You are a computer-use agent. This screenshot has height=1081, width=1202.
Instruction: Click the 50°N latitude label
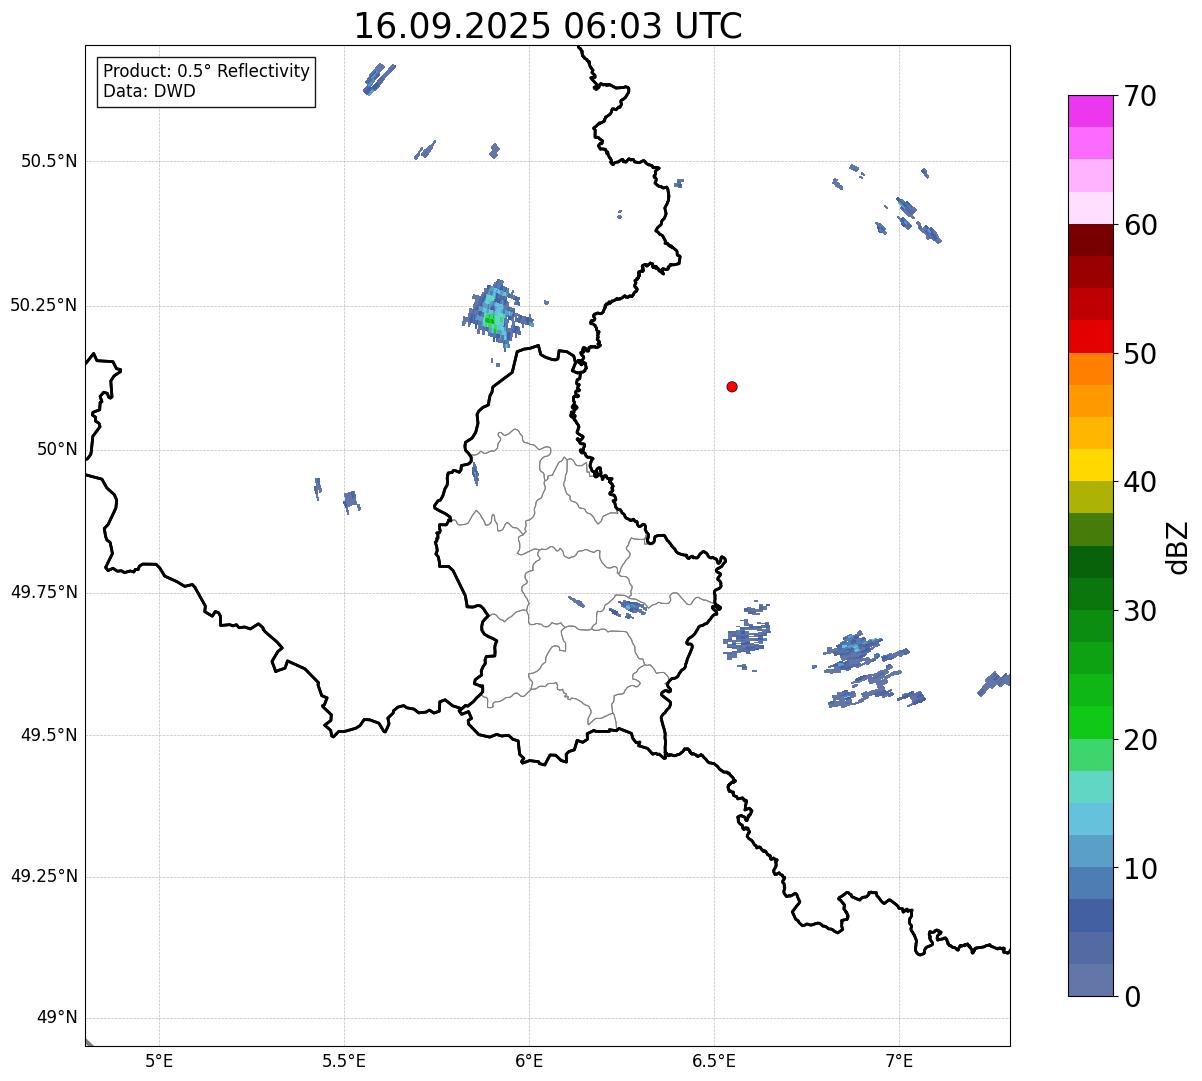coord(57,449)
